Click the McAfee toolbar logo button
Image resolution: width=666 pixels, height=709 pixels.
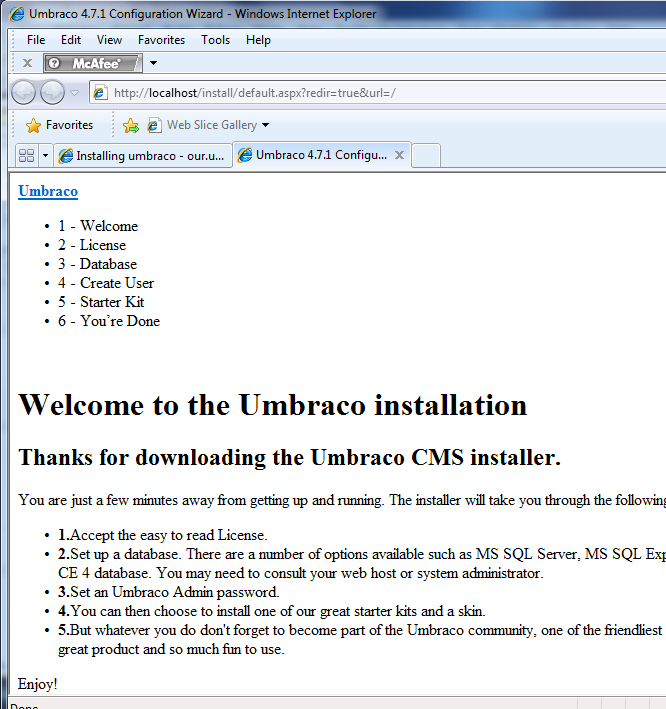point(93,63)
